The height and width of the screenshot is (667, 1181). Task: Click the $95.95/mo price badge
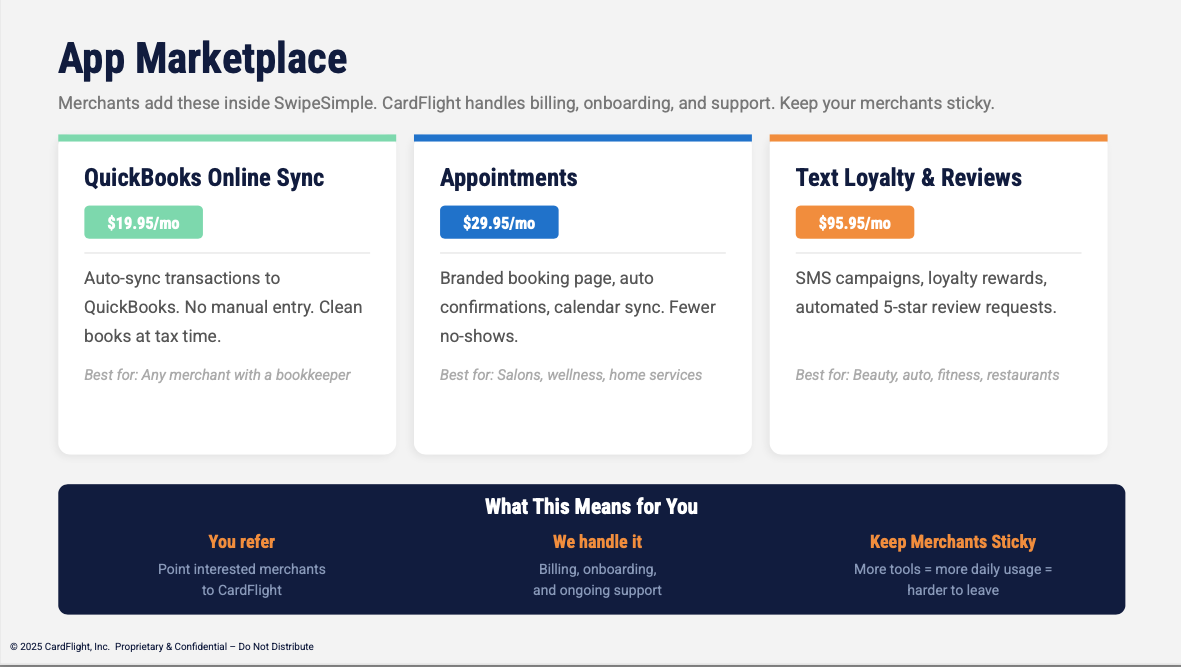[855, 222]
